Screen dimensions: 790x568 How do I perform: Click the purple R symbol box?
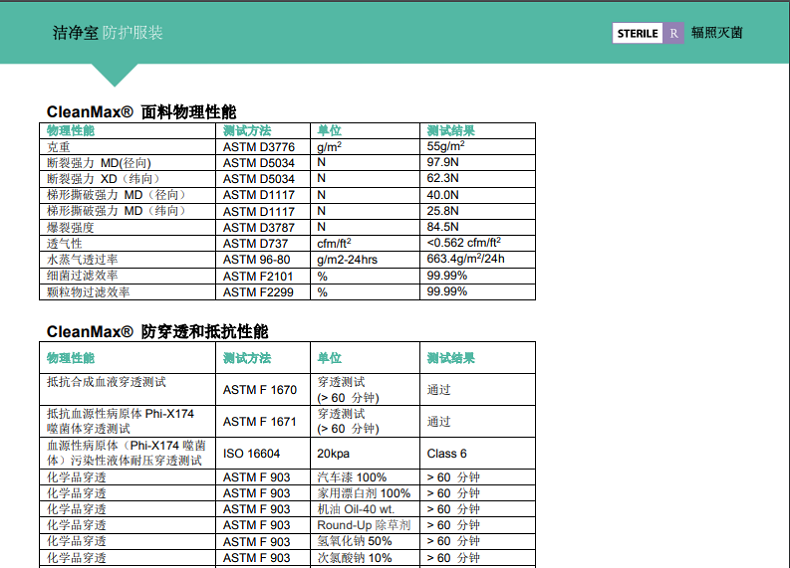(x=674, y=33)
